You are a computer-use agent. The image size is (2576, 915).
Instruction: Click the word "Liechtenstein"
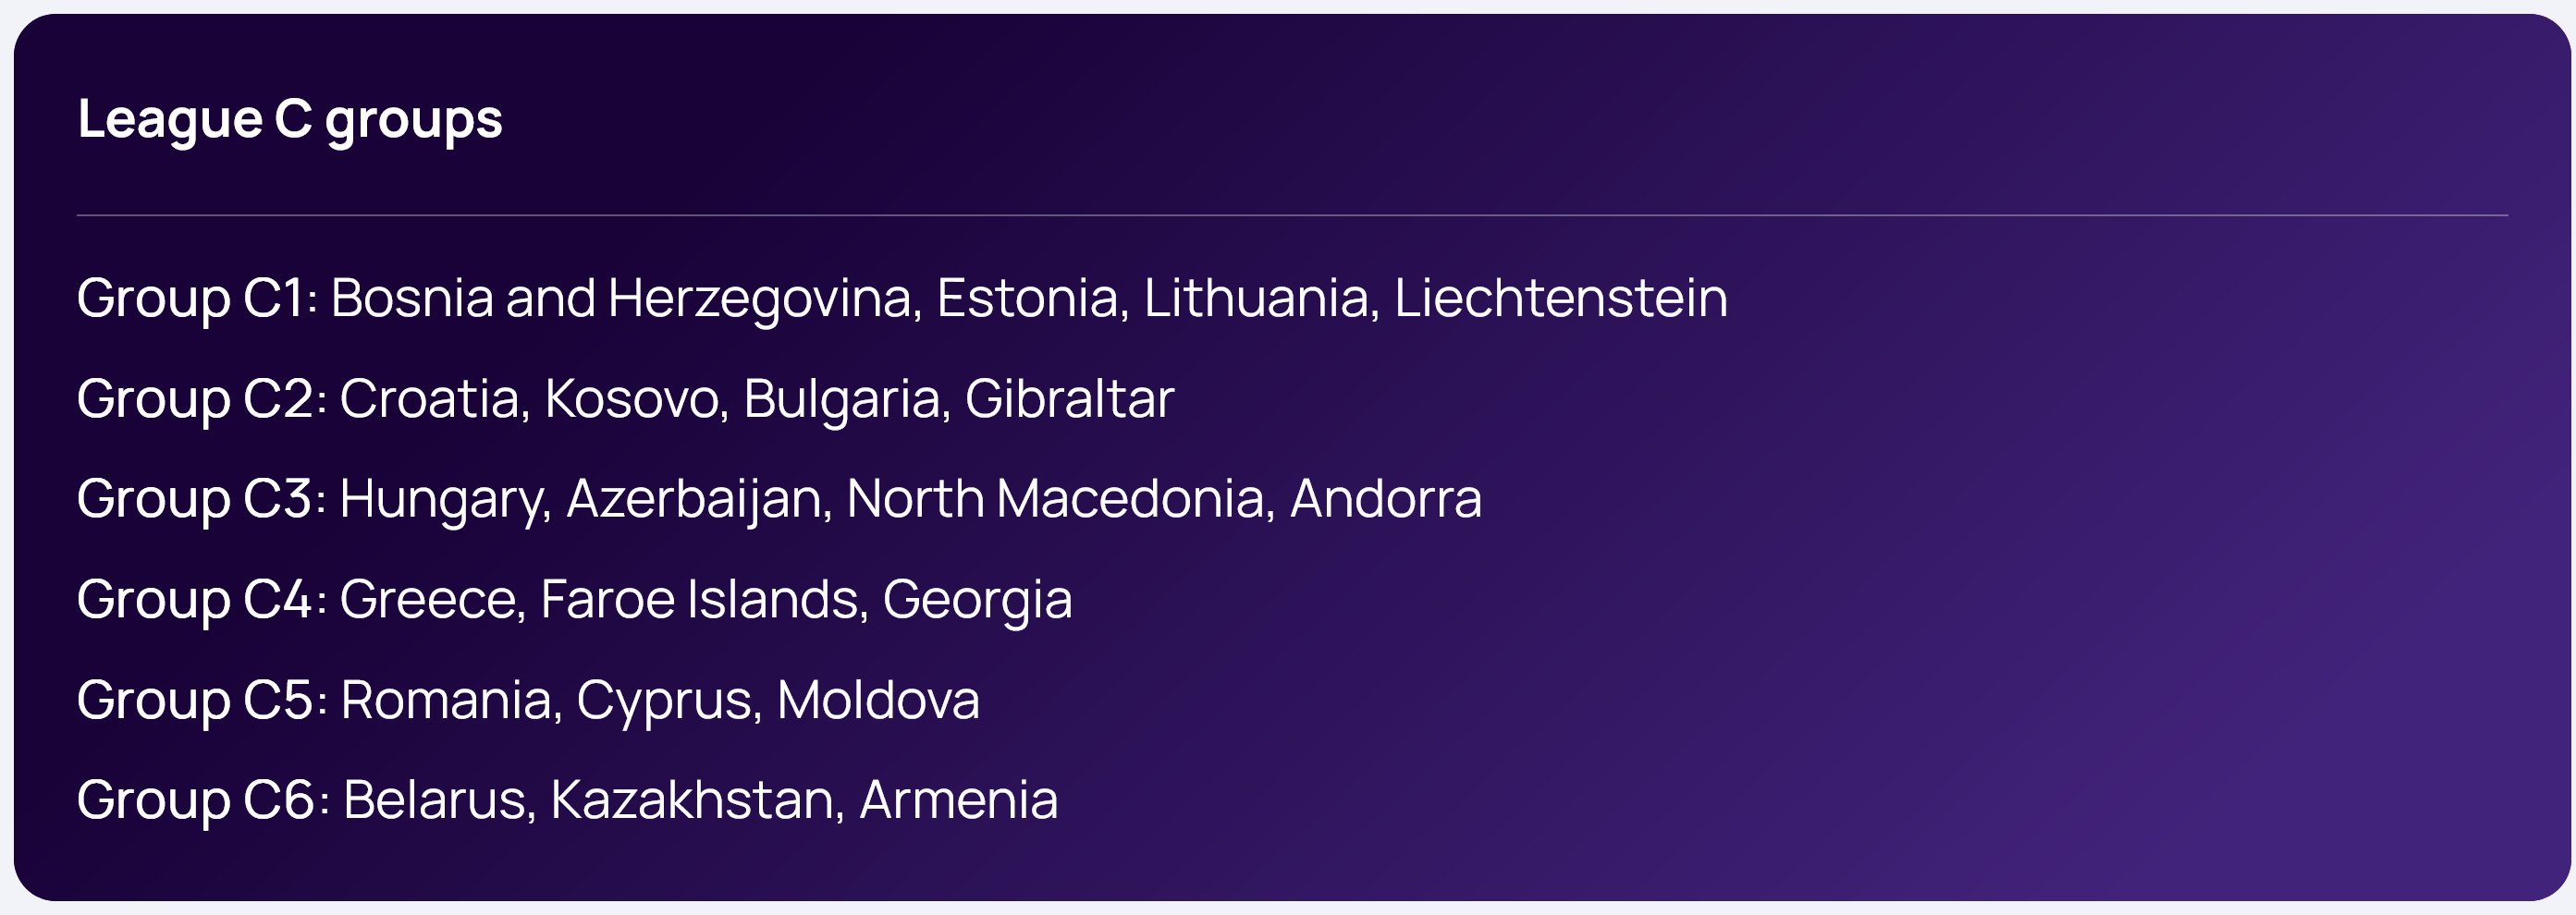[1560, 299]
